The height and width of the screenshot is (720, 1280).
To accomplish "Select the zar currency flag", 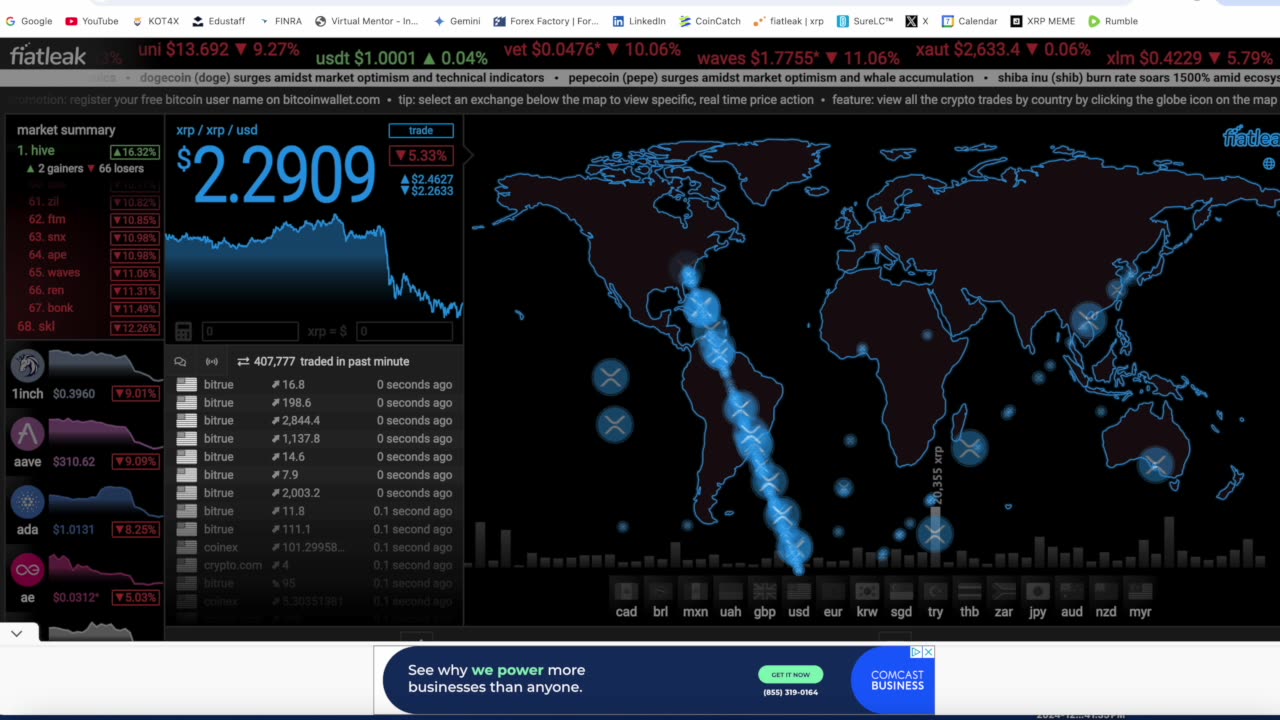I will coord(1003,591).
